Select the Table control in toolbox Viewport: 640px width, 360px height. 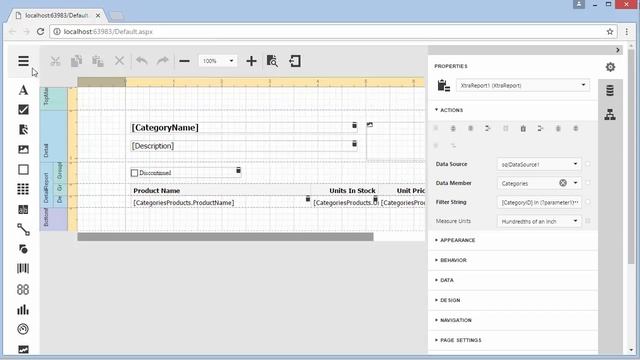[x=23, y=189]
